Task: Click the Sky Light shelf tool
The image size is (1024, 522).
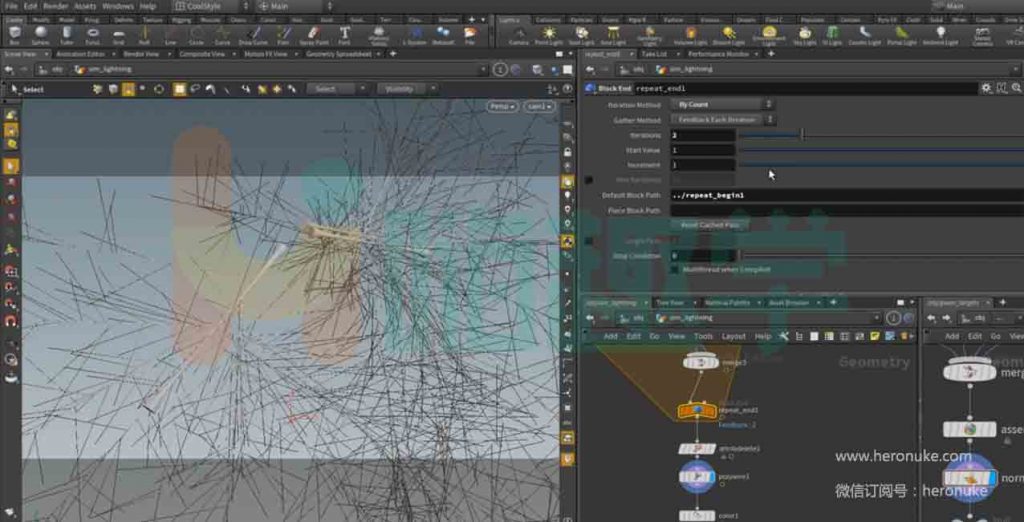Action: point(804,33)
